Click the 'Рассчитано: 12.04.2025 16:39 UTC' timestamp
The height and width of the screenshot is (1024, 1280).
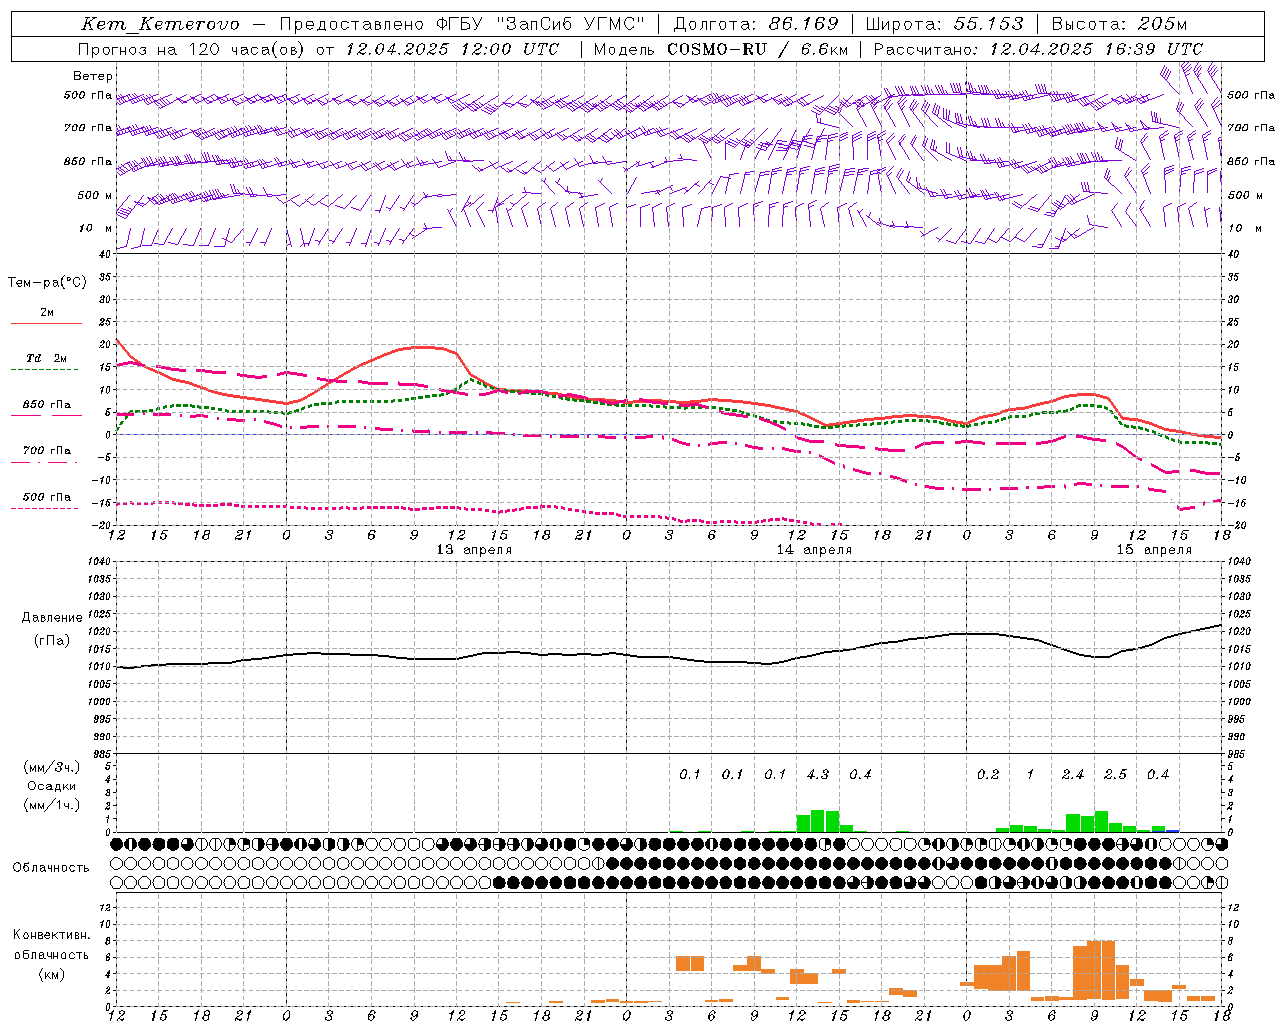1038,49
